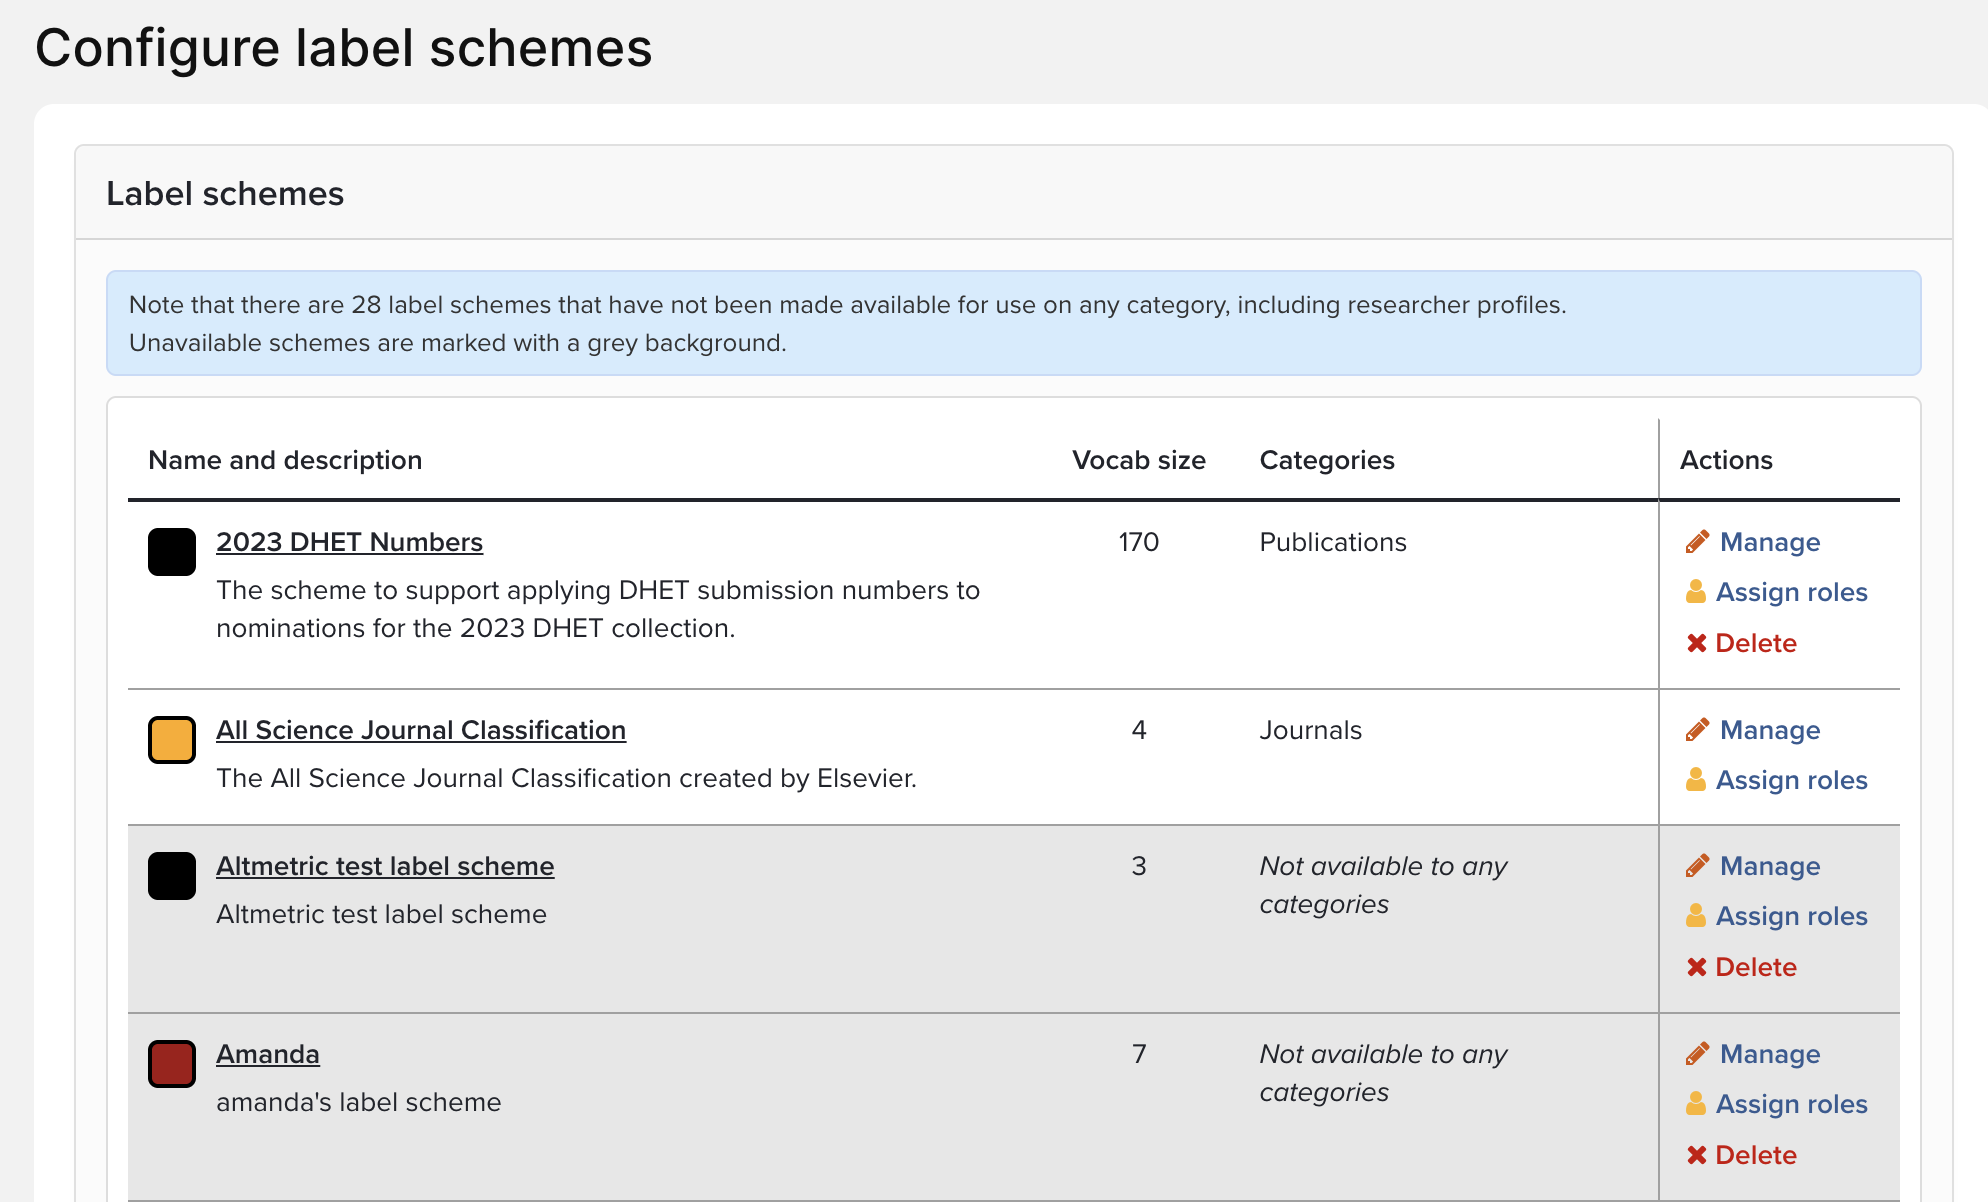Click pencil icon for All Science Journal Classification
The height and width of the screenshot is (1202, 1988).
click(1697, 730)
